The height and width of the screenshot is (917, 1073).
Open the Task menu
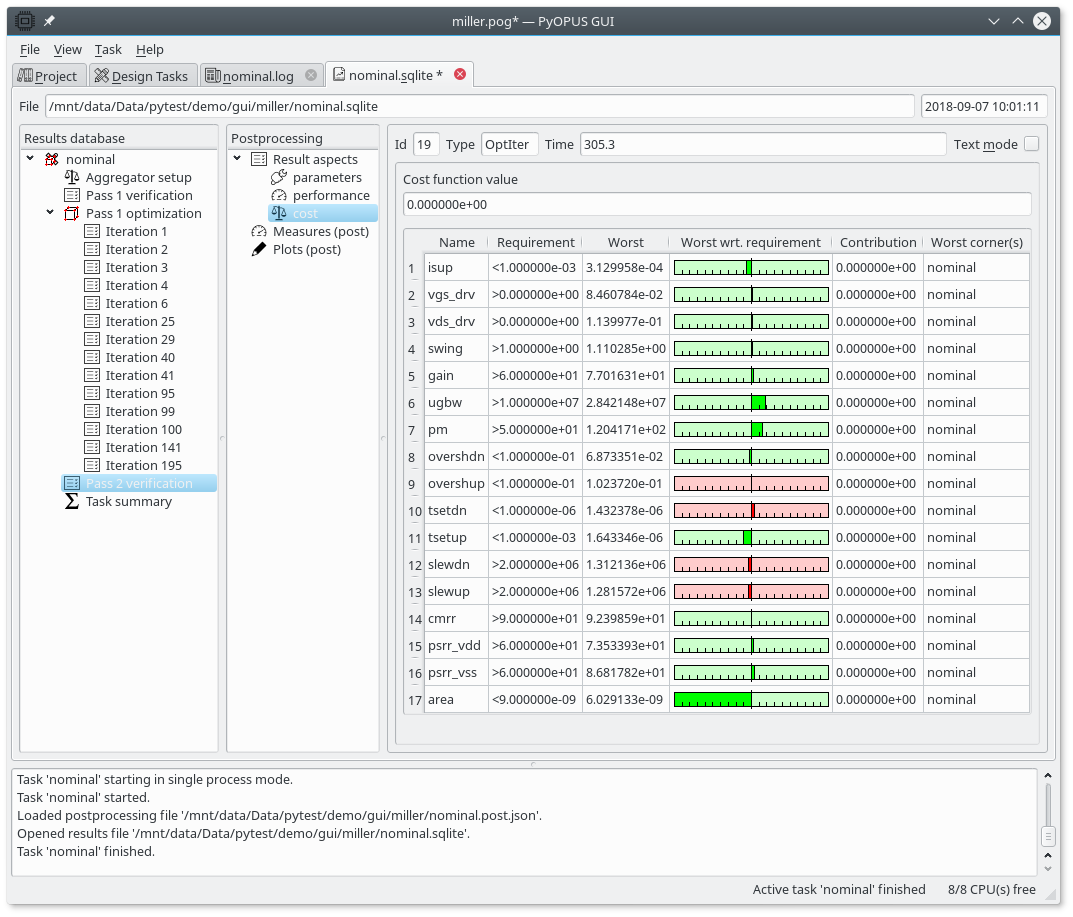(x=108, y=49)
